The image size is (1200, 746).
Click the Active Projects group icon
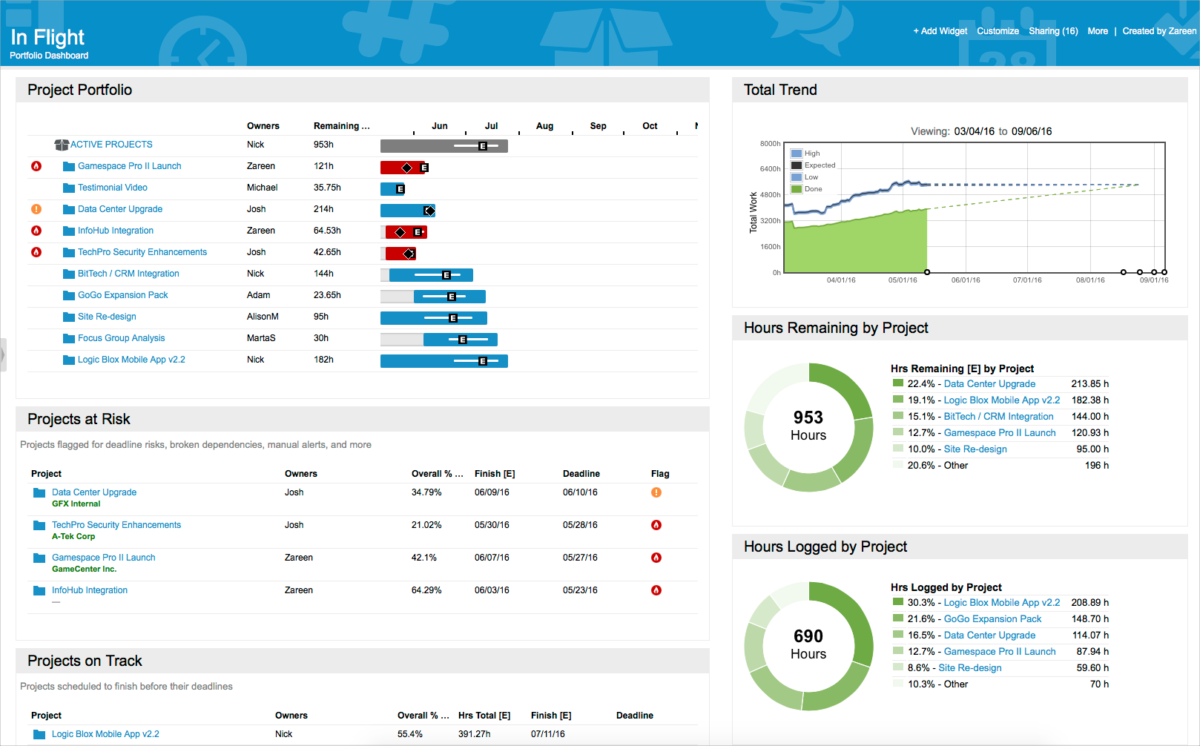(61, 144)
